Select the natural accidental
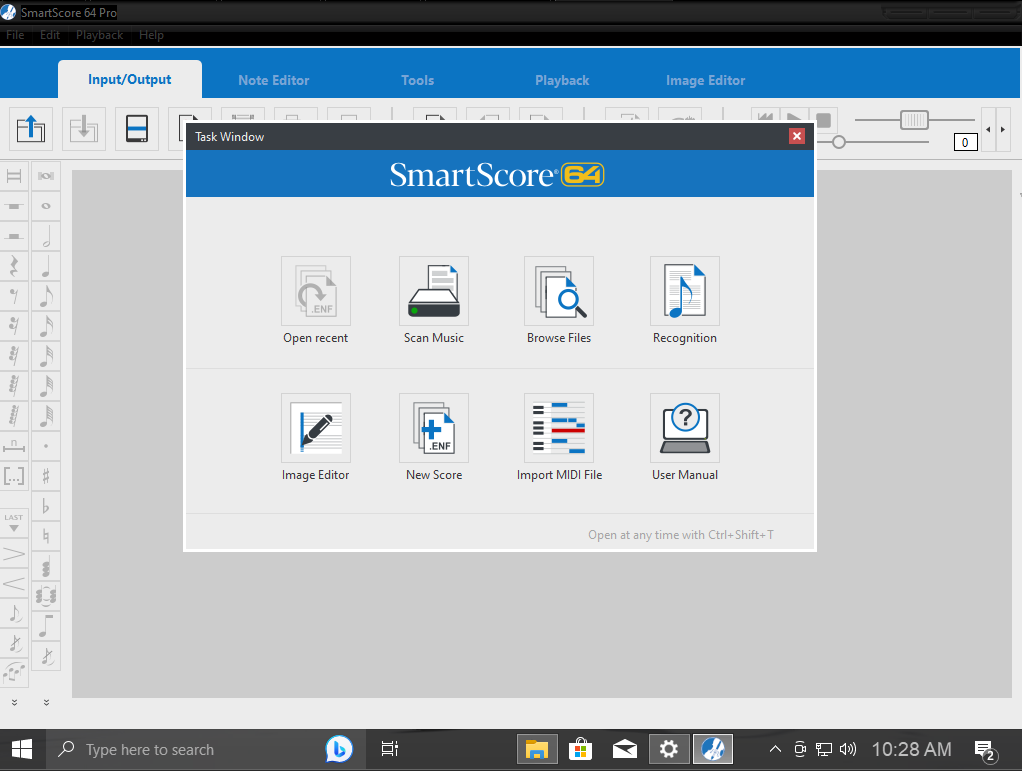Viewport: 1022px width, 771px height. (46, 536)
